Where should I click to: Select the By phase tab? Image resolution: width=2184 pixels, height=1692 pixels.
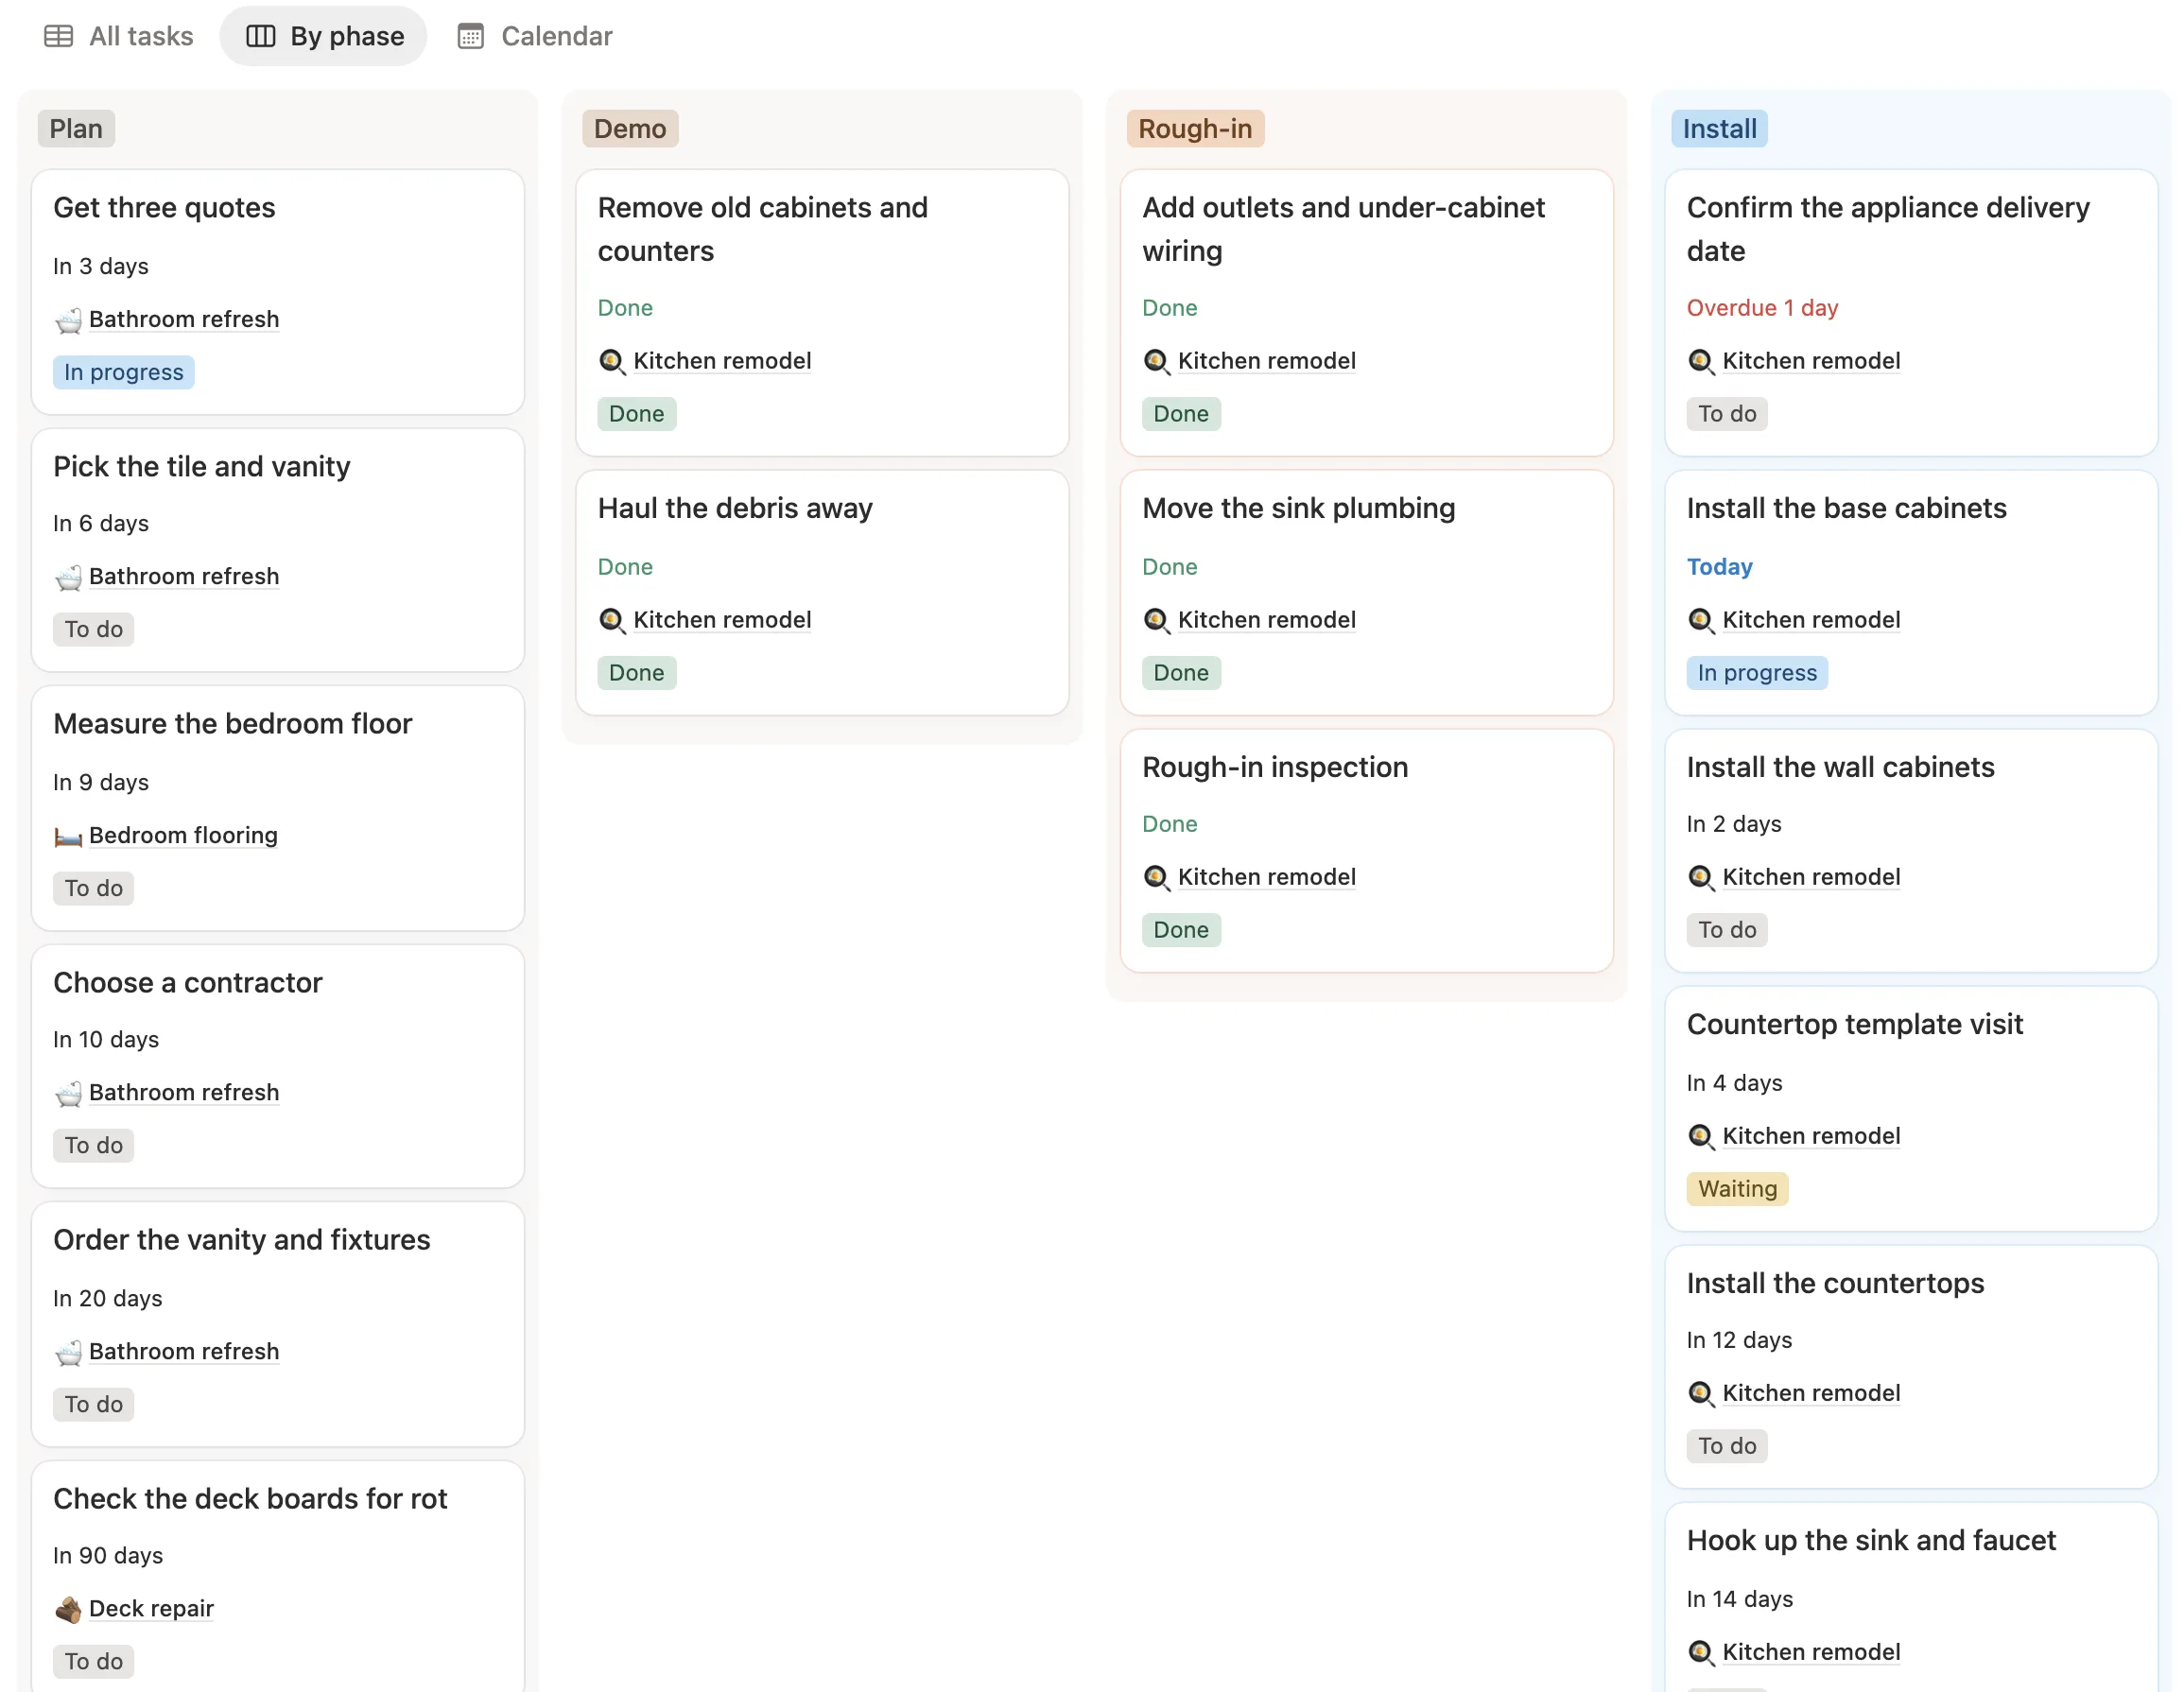pyautogui.click(x=324, y=36)
